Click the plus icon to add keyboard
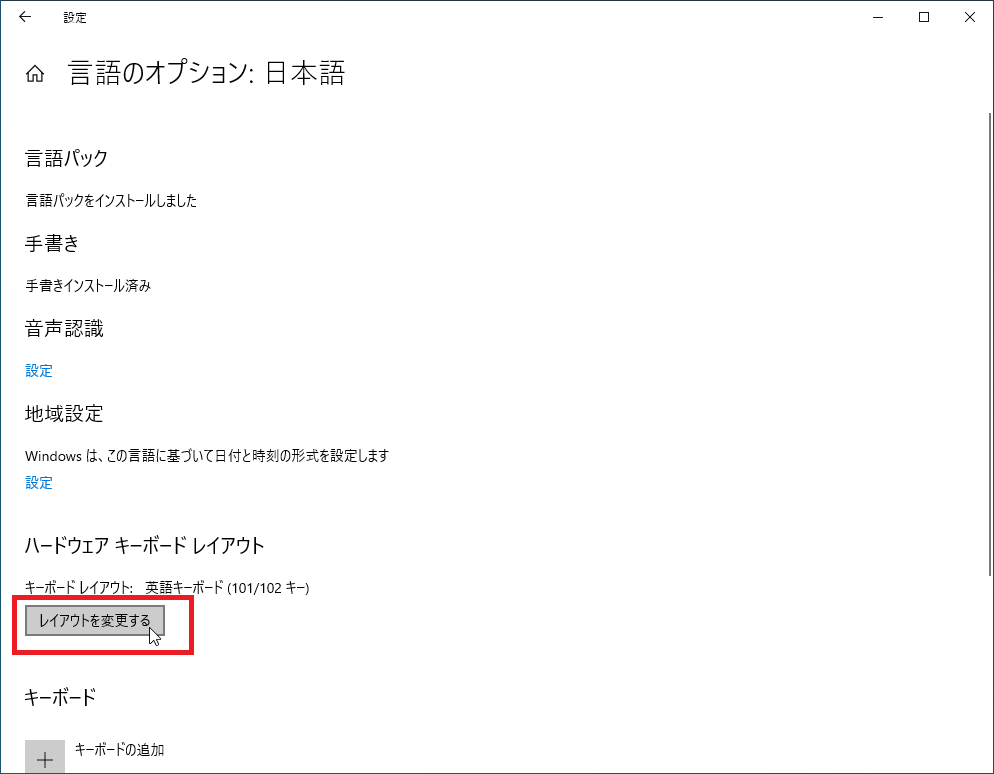This screenshot has height=774, width=994. pos(45,757)
